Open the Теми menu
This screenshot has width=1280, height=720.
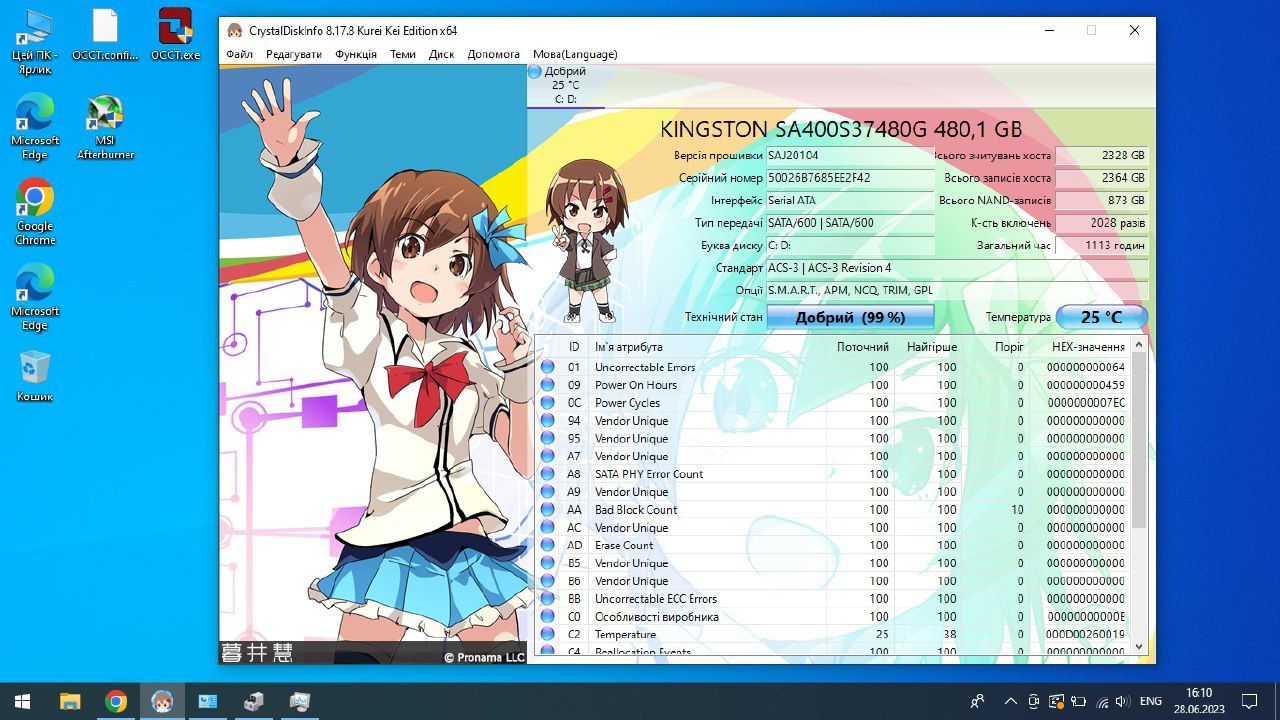pyautogui.click(x=403, y=54)
